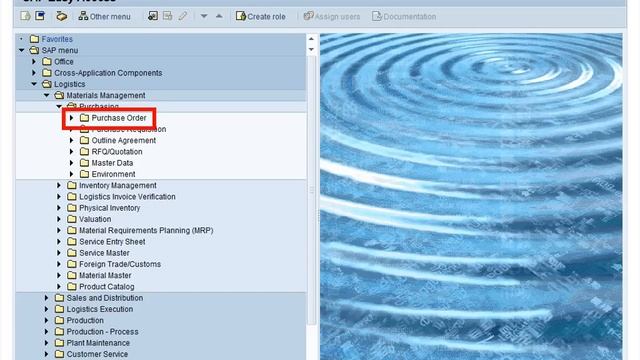The image size is (640, 360).
Task: Click the Cross-Application Components folder icon
Action: click(x=47, y=73)
